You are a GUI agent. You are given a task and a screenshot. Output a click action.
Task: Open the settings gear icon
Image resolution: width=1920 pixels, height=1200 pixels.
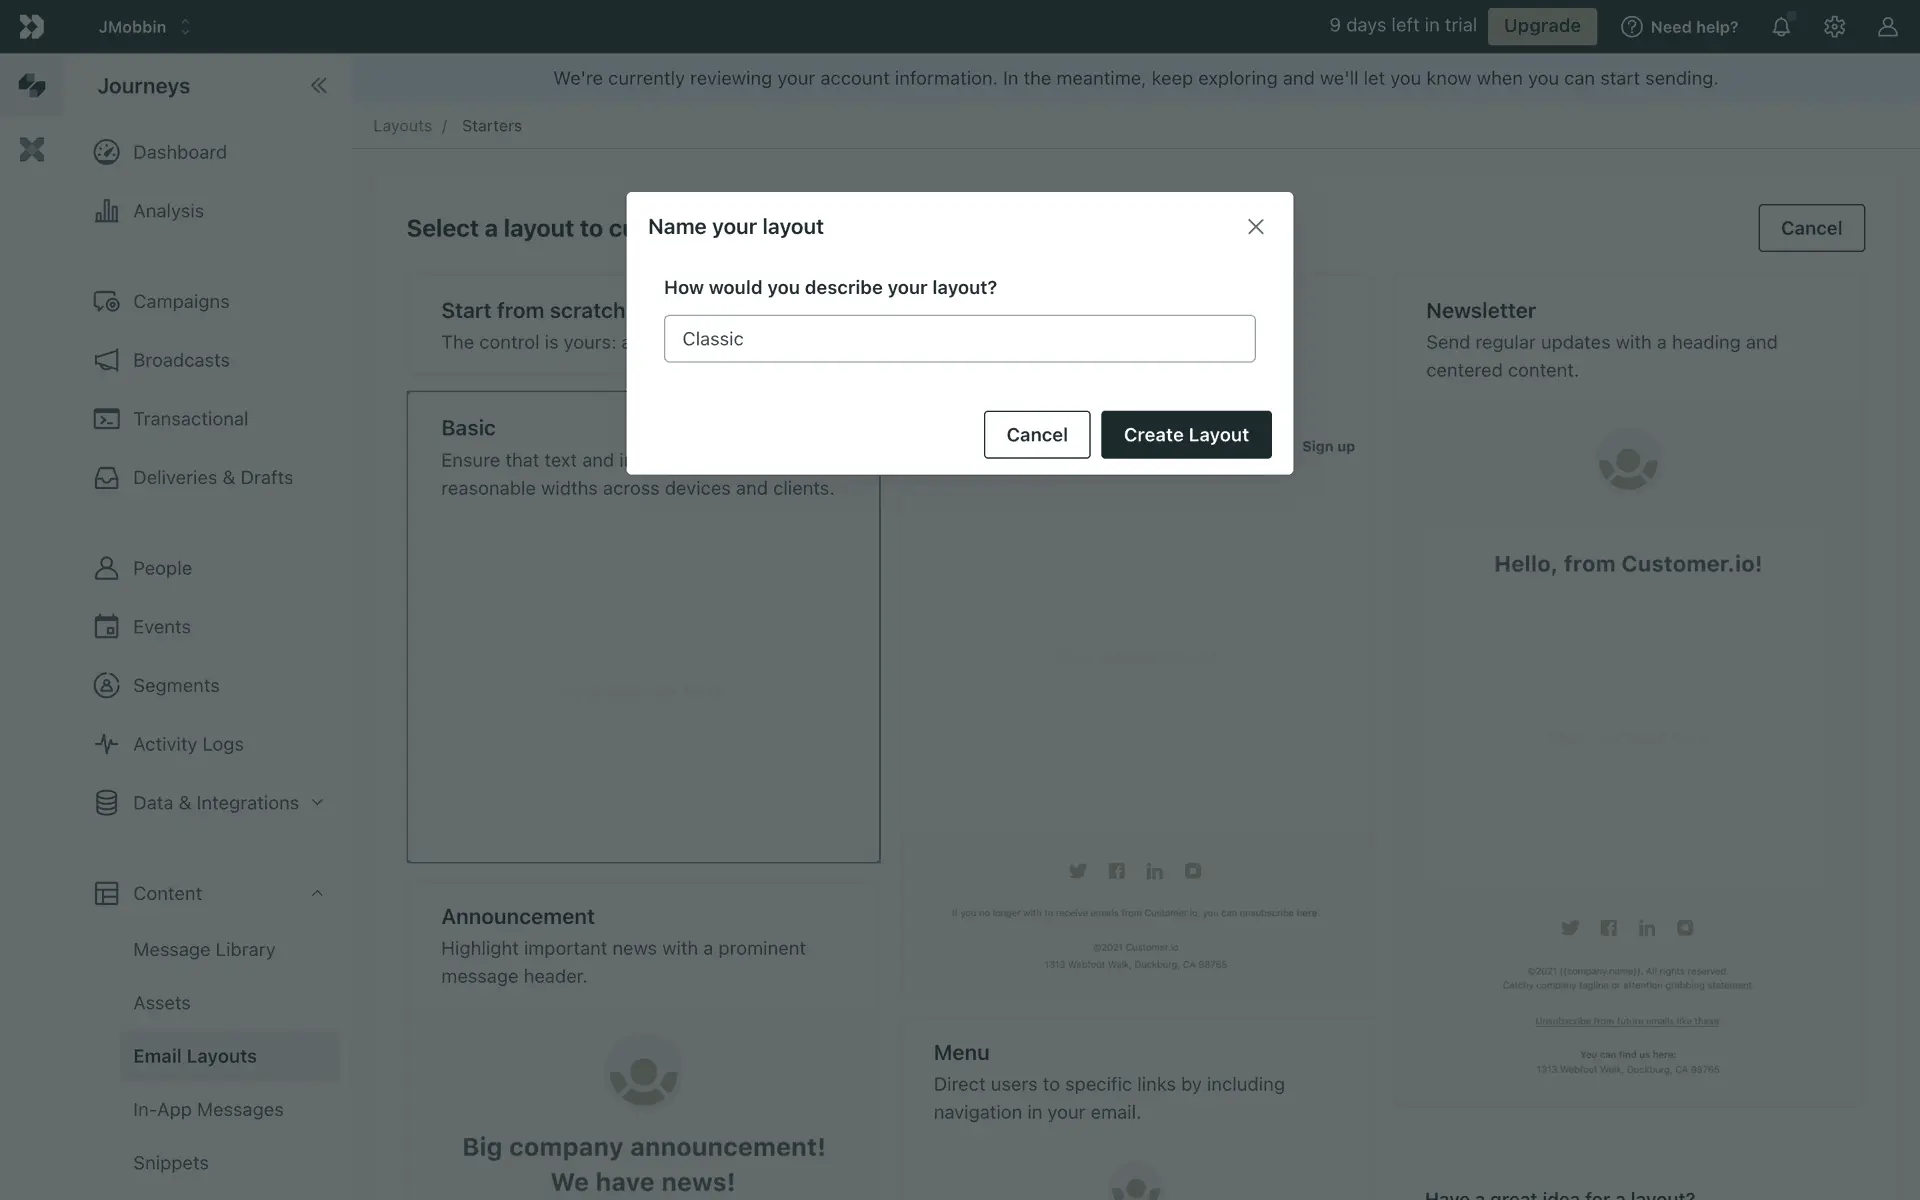coord(1834,27)
